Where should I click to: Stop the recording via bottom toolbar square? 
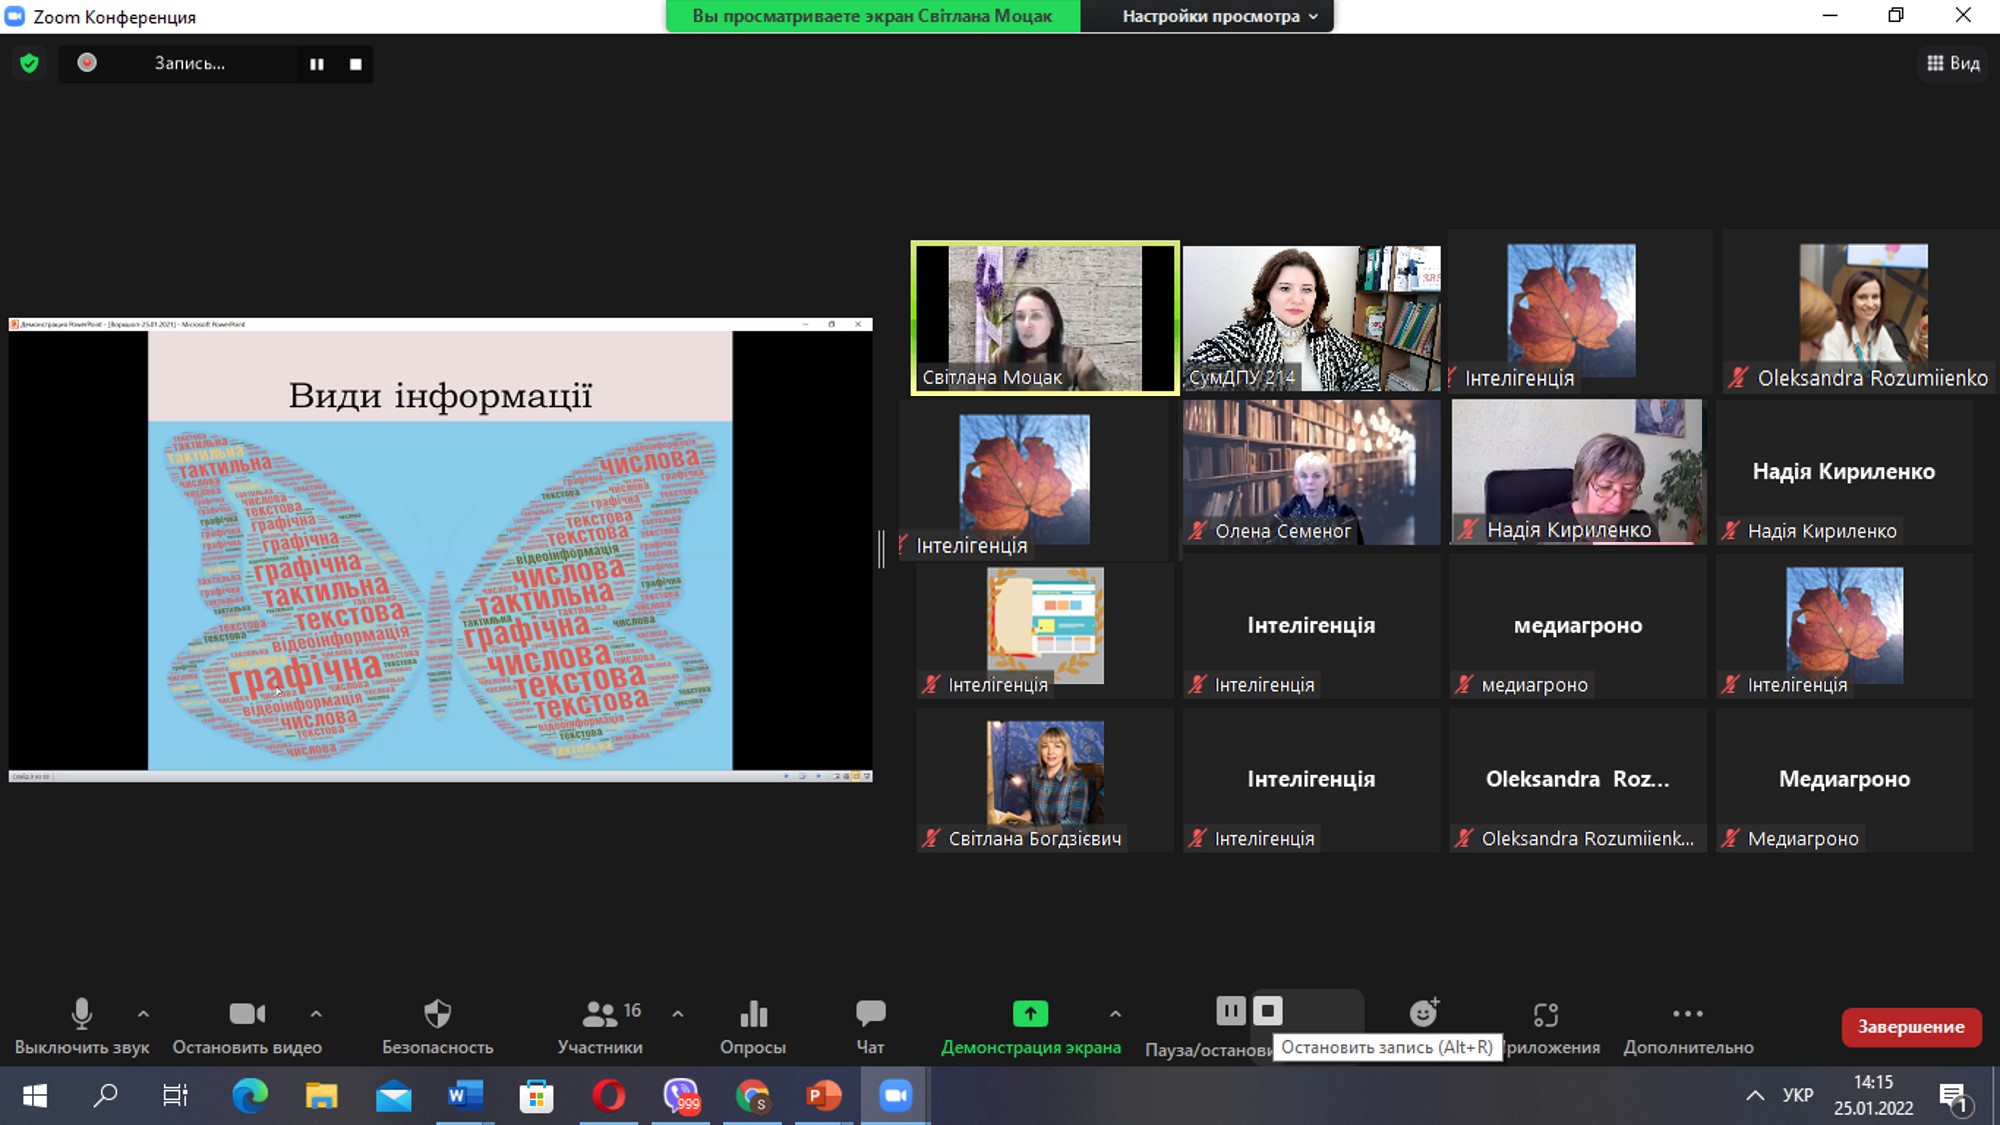pyautogui.click(x=1268, y=1011)
